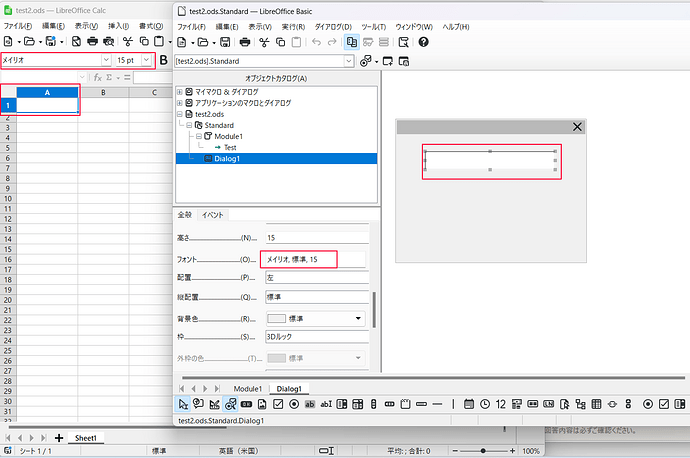Open the ツール(T) menu in the Basic IDE

pos(374,27)
